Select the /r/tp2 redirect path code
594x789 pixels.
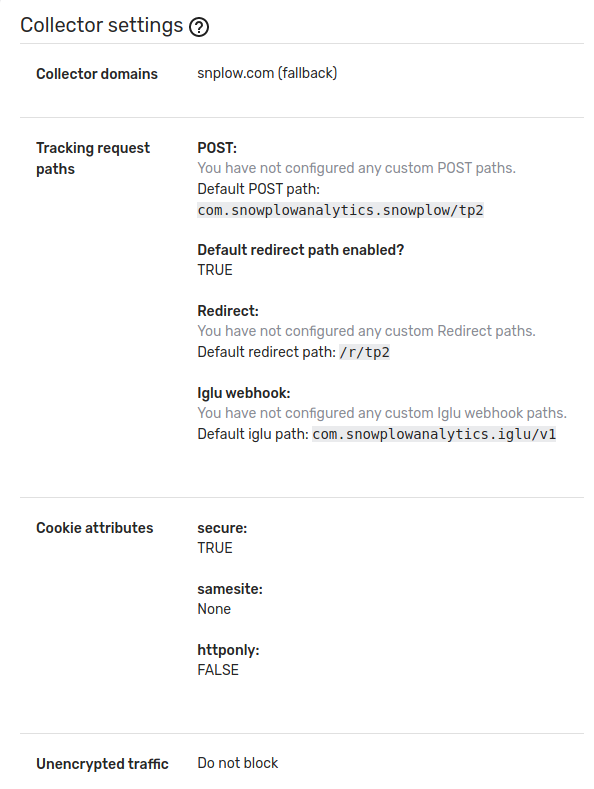(364, 352)
